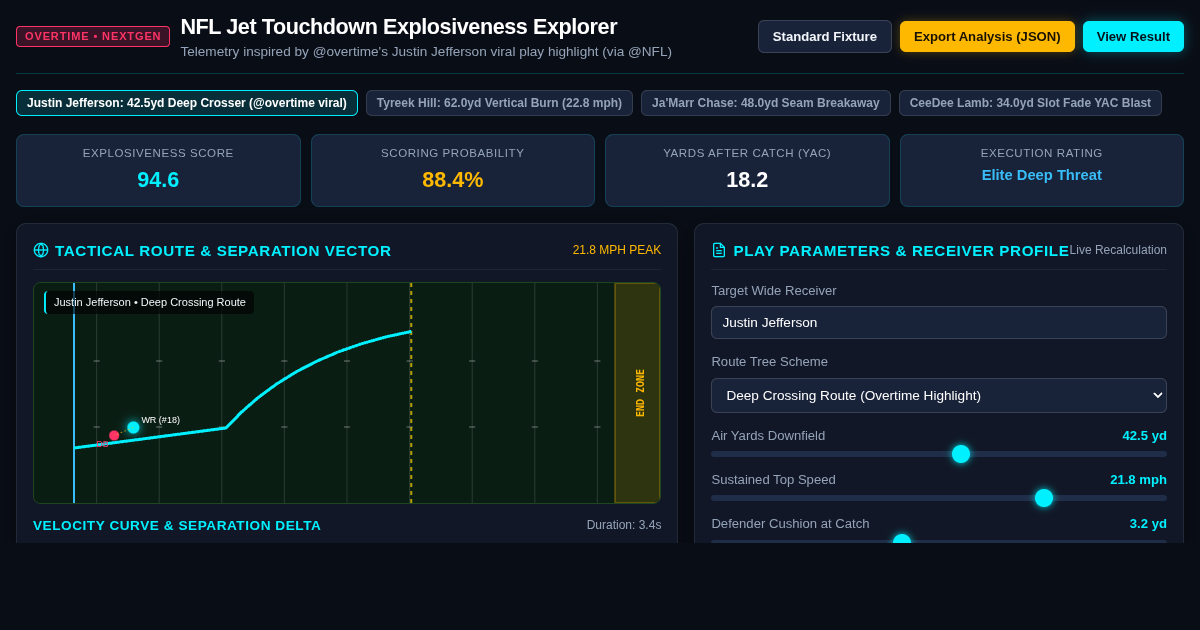Adjust the Defender Cushion at Catch slider

[939, 541]
